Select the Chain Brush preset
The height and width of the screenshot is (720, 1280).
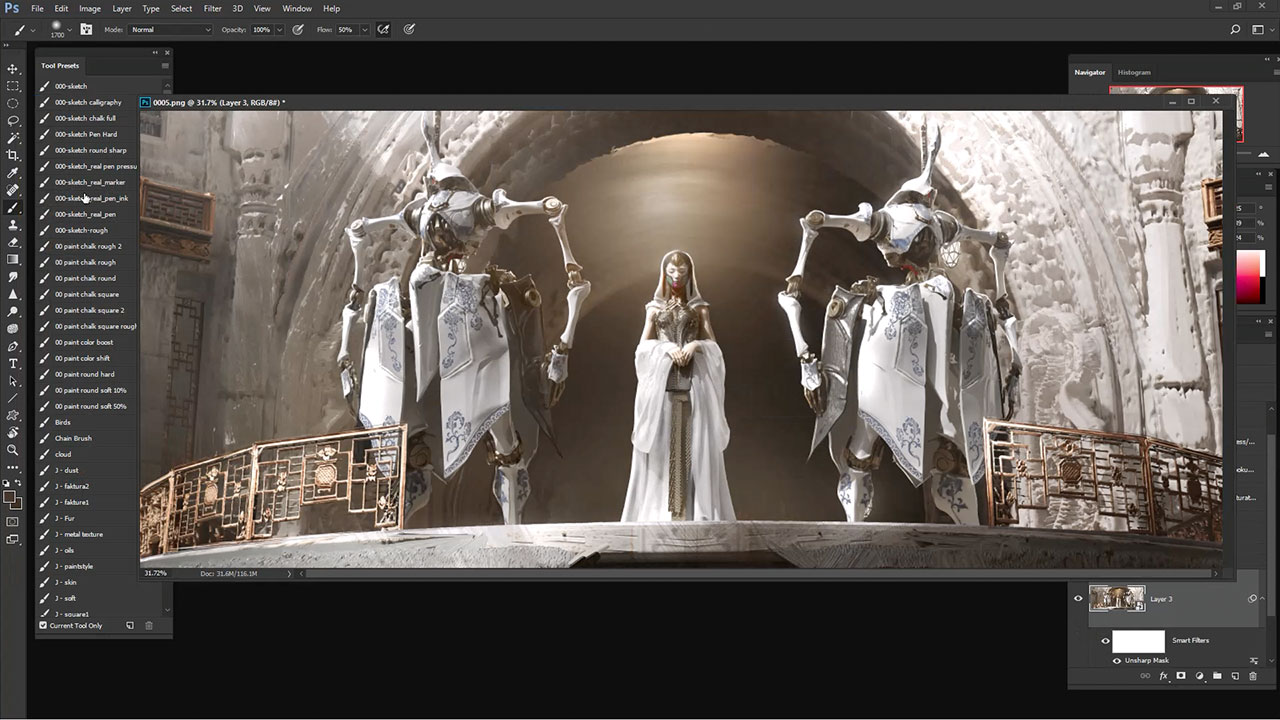73,438
